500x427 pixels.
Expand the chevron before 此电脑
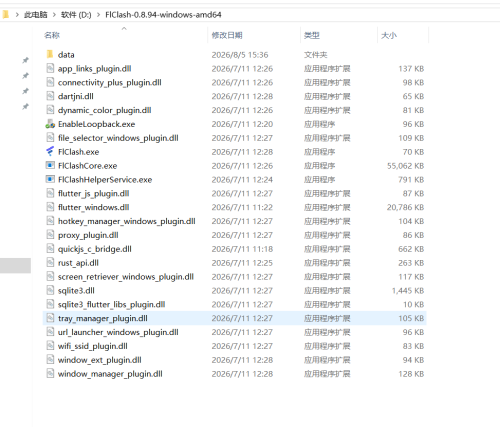click(x=17, y=15)
